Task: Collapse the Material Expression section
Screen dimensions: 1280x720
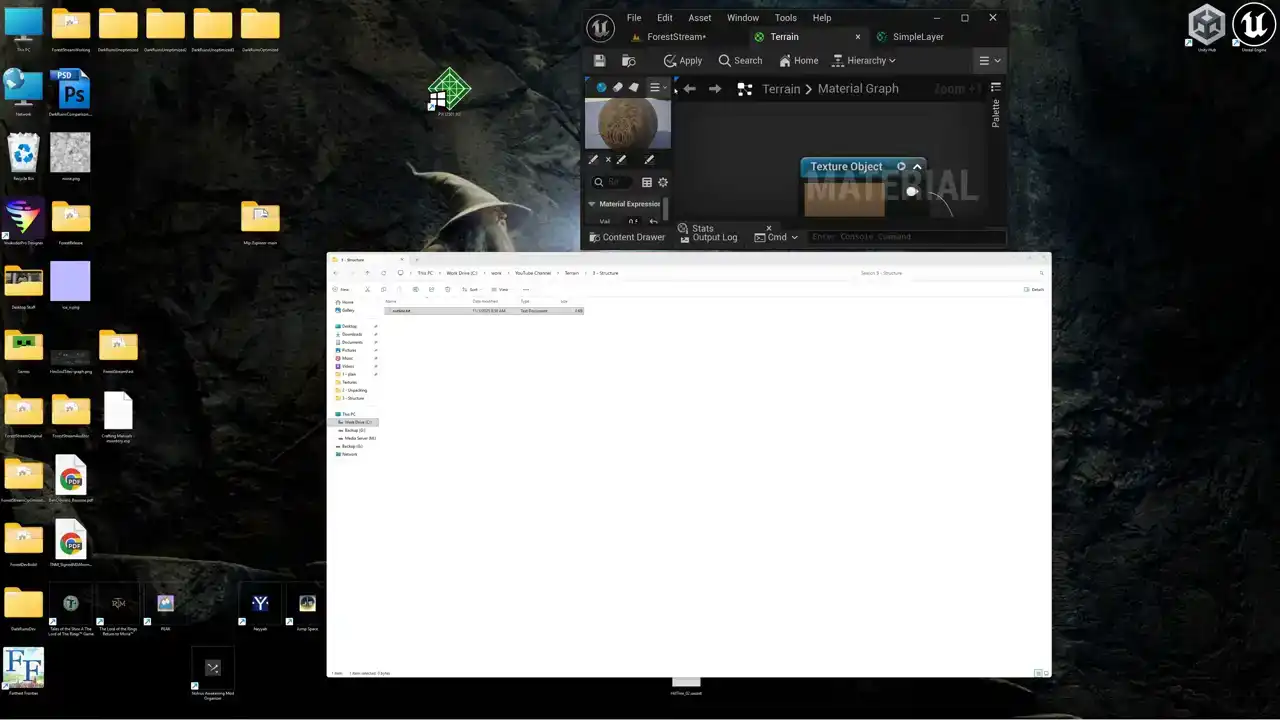Action: coord(592,204)
